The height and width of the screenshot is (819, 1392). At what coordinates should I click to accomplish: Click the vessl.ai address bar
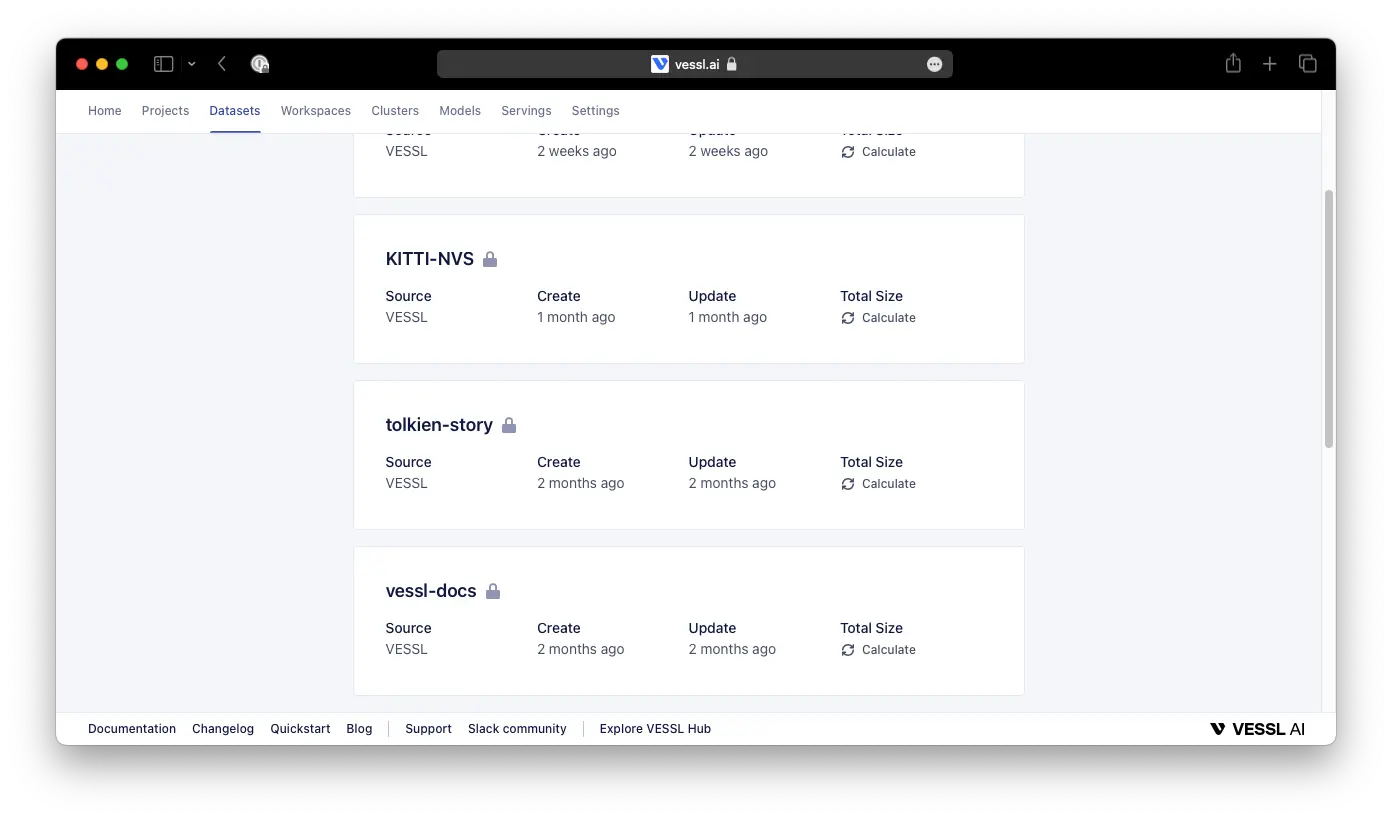(695, 64)
